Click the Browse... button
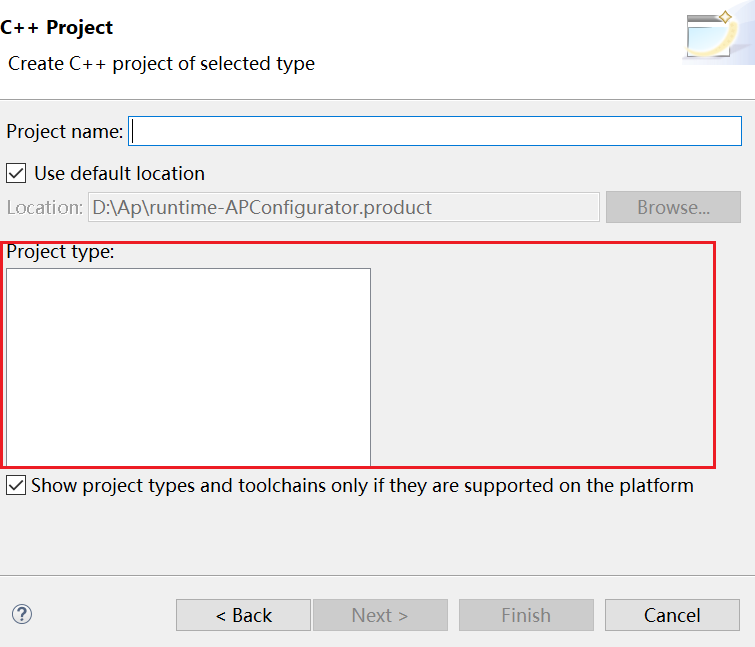The image size is (755, 647). [x=673, y=207]
